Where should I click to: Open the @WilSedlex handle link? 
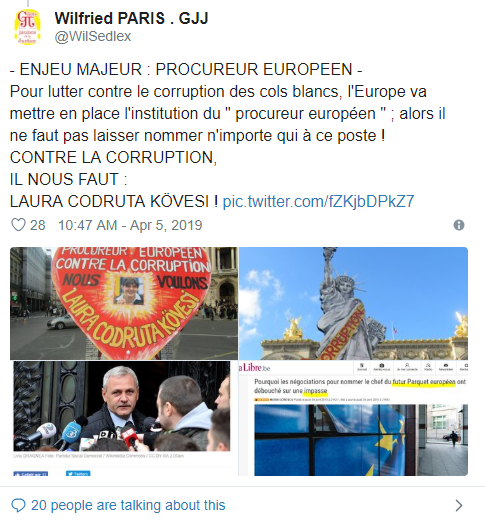pos(93,36)
